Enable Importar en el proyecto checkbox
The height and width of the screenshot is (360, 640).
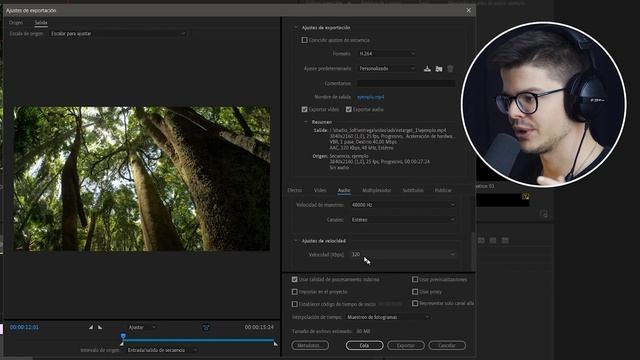(294, 292)
